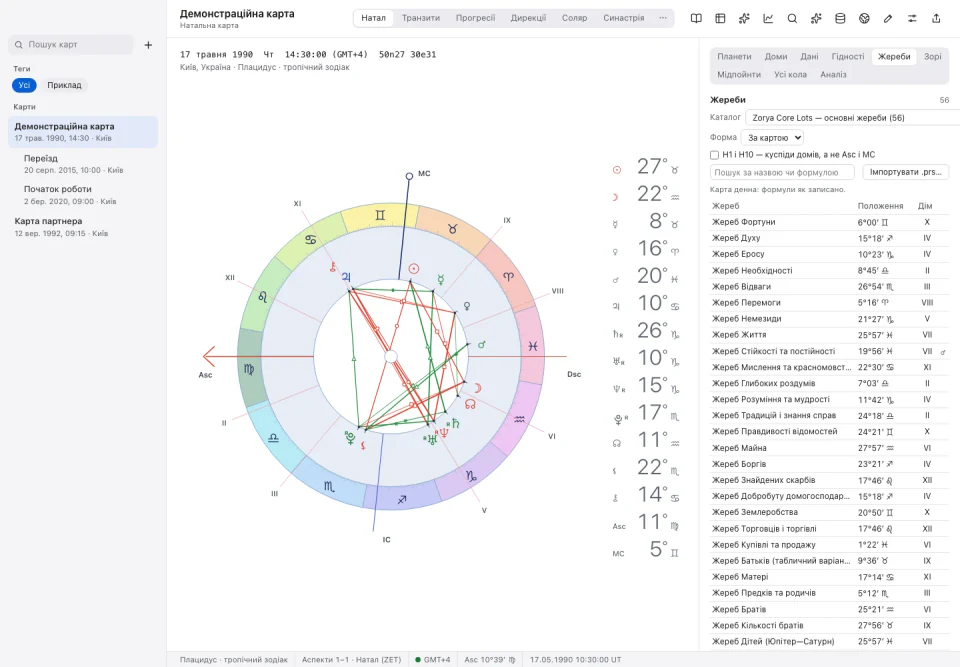The height and width of the screenshot is (667, 960).
Task: Open the database cylinder icon
Action: [x=840, y=18]
